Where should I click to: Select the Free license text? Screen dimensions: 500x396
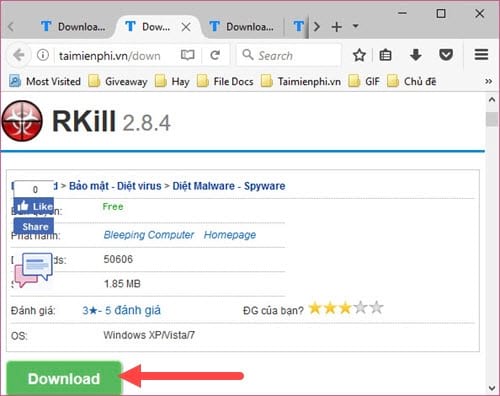click(113, 207)
